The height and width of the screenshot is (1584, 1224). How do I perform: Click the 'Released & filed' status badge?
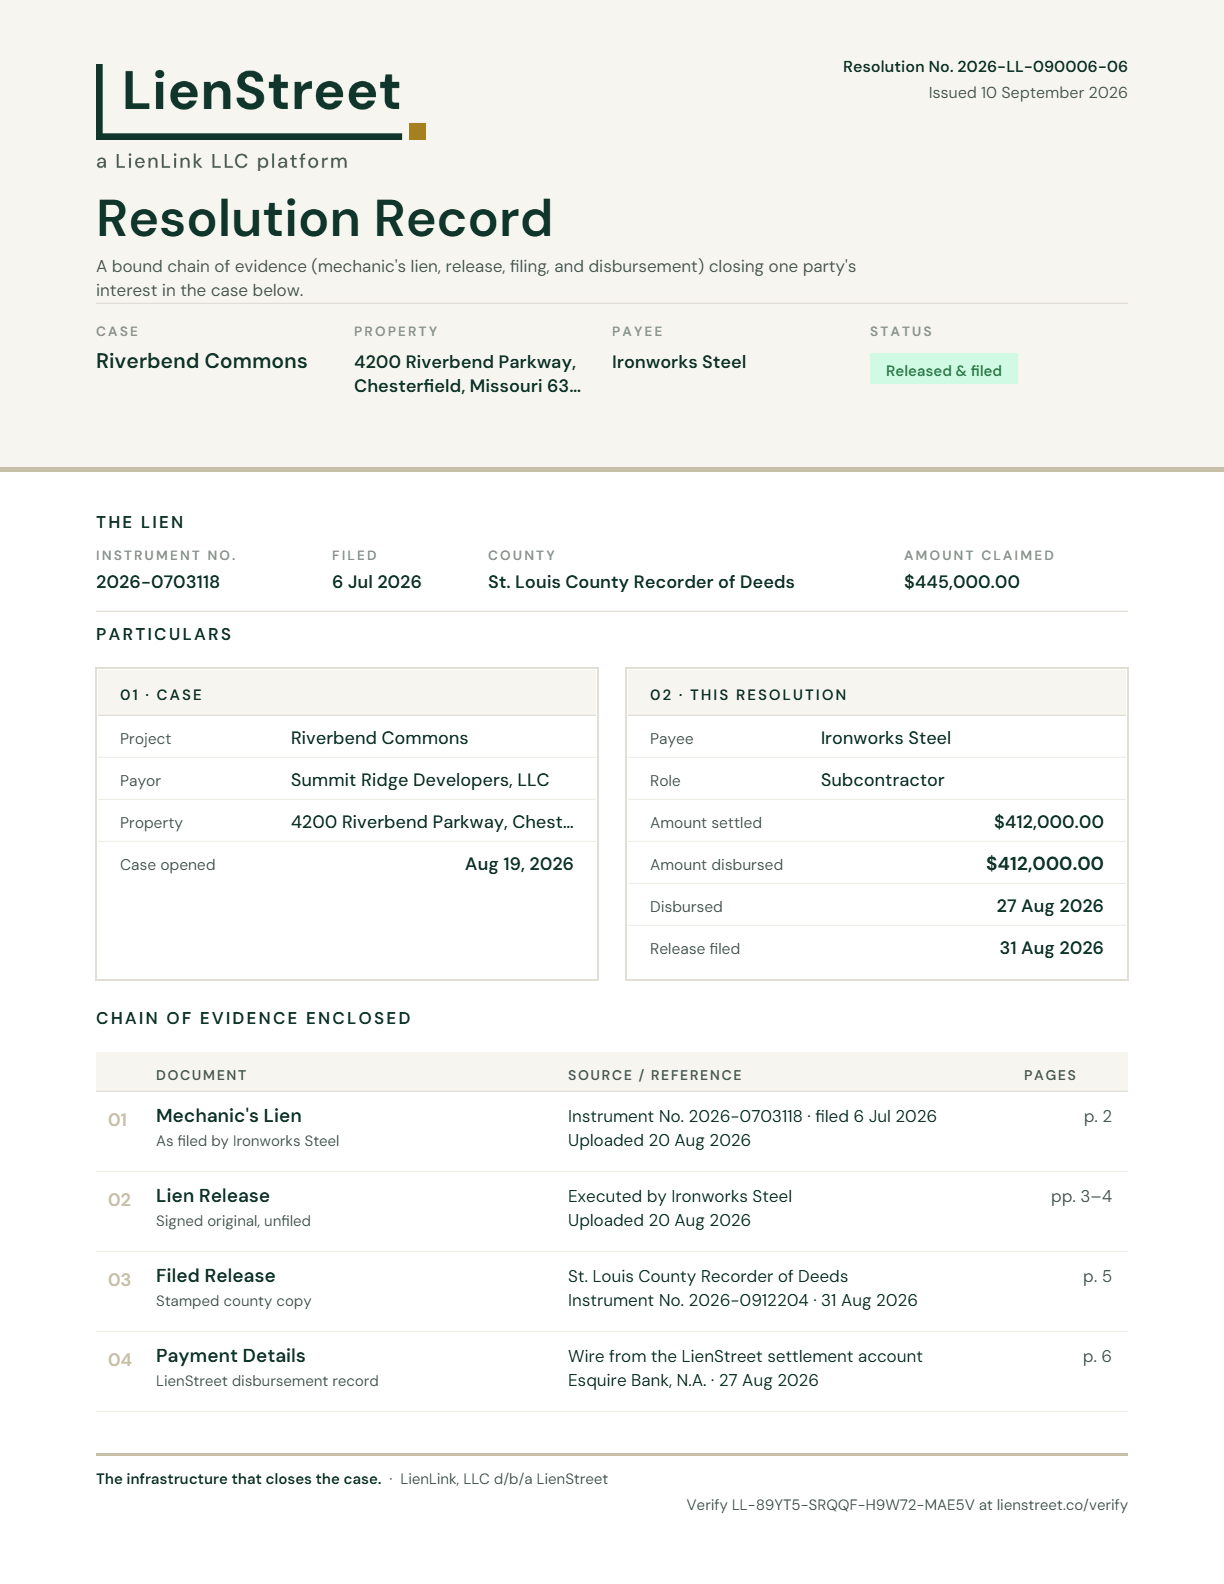(943, 370)
